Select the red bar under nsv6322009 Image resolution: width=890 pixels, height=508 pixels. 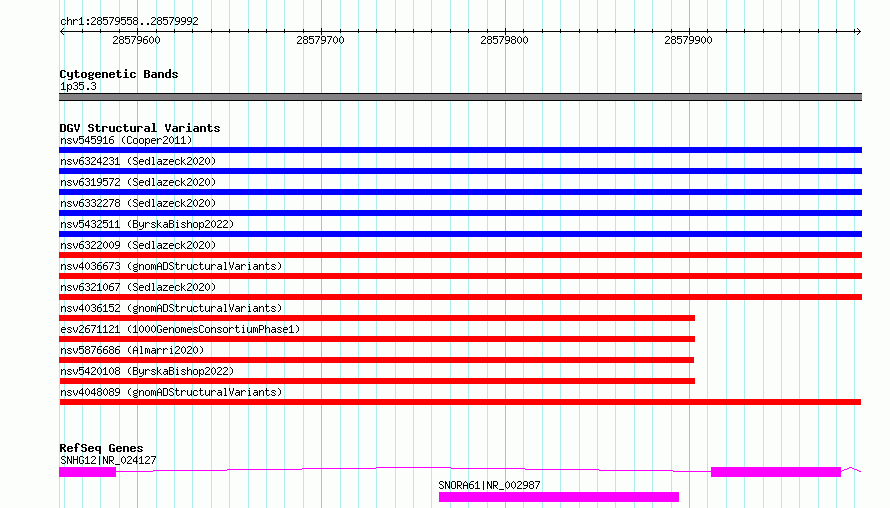click(x=460, y=255)
